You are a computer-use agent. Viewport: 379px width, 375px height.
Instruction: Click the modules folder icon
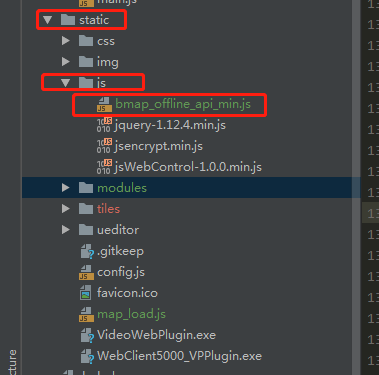click(86, 188)
